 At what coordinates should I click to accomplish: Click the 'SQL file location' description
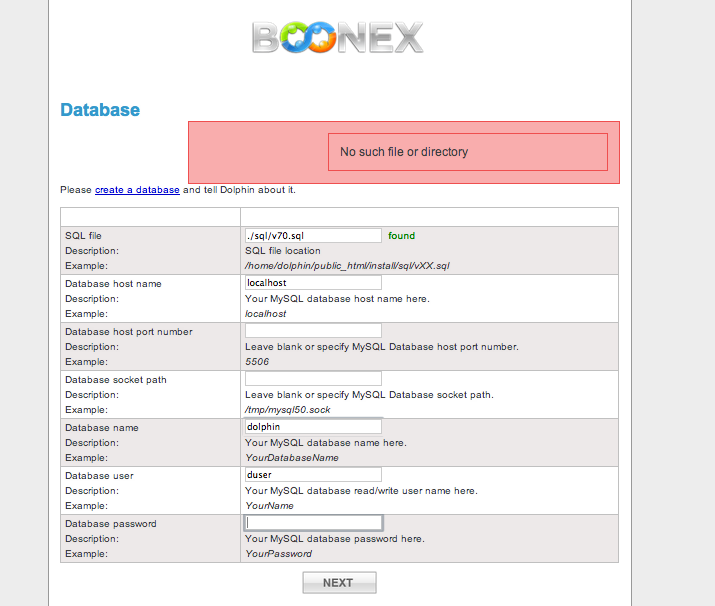pos(282,251)
